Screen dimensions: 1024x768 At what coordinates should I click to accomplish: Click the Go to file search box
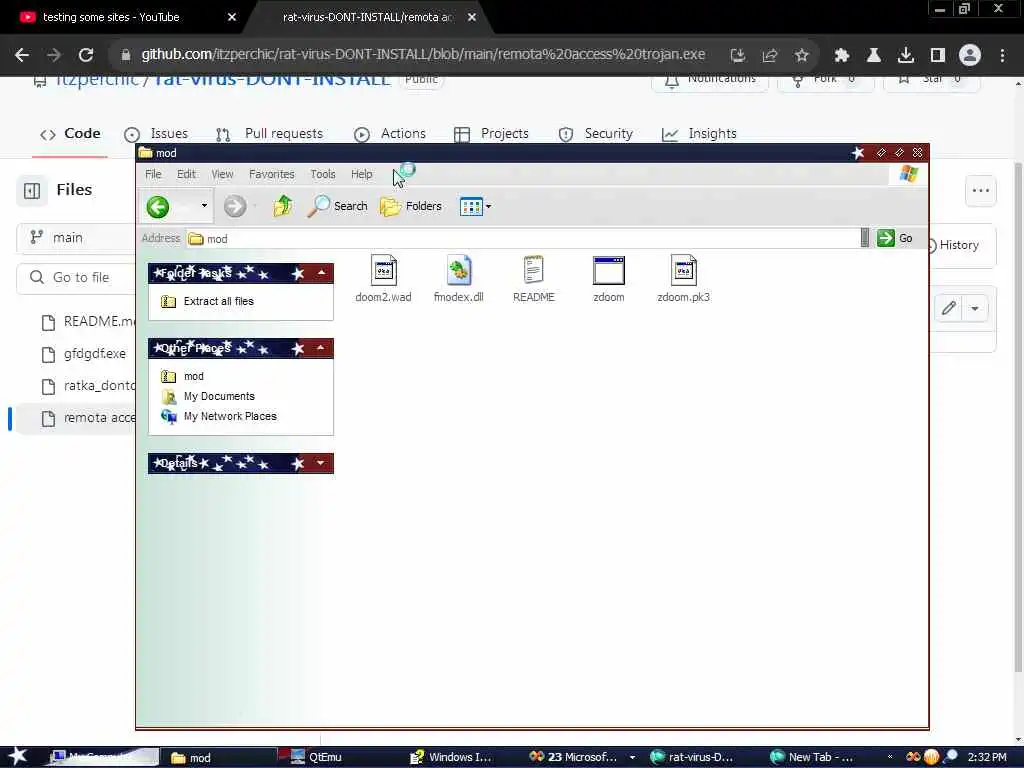(76, 278)
